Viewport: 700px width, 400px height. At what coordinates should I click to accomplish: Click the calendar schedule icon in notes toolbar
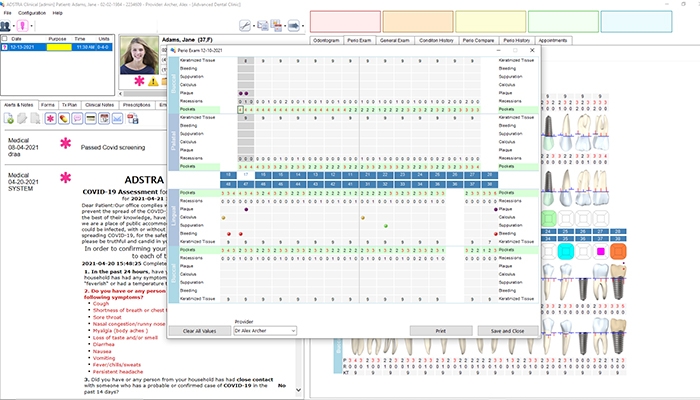pos(104,118)
